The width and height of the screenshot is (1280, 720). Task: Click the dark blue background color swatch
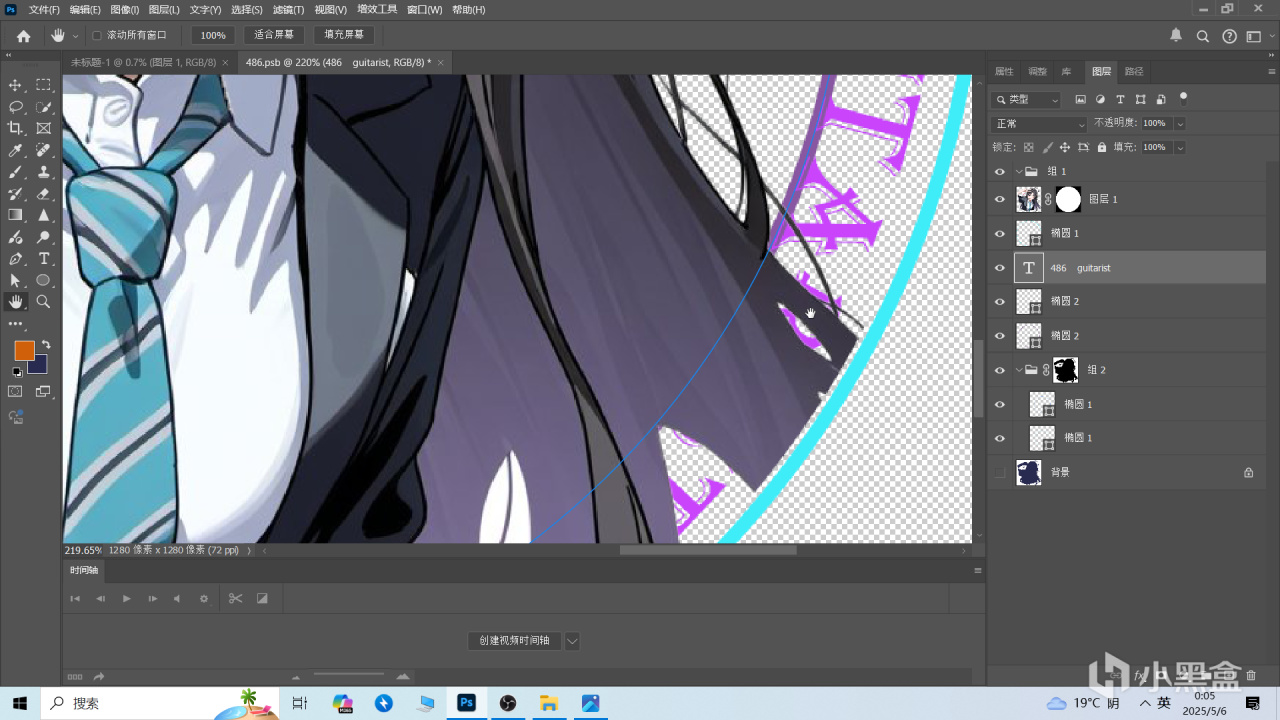point(39,366)
